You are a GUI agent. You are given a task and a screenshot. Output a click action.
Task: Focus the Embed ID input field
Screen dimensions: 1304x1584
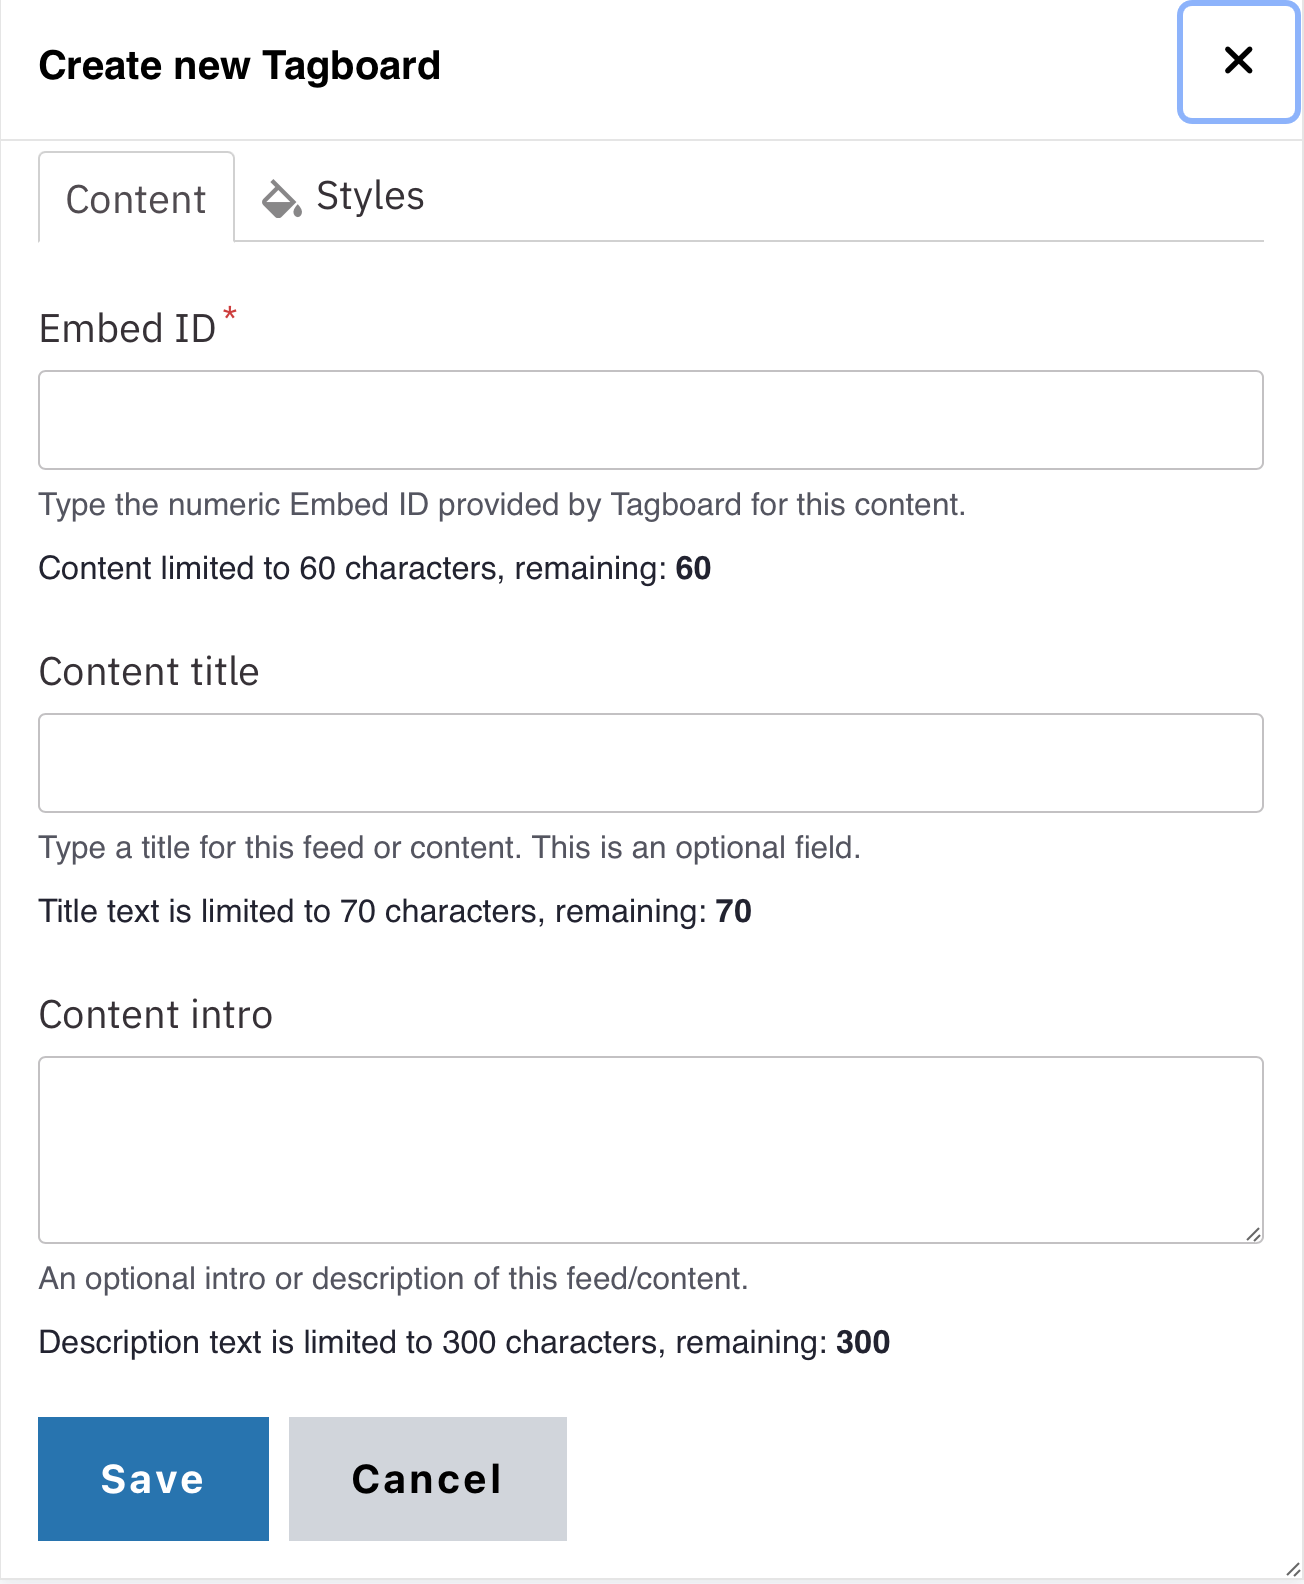click(x=650, y=420)
